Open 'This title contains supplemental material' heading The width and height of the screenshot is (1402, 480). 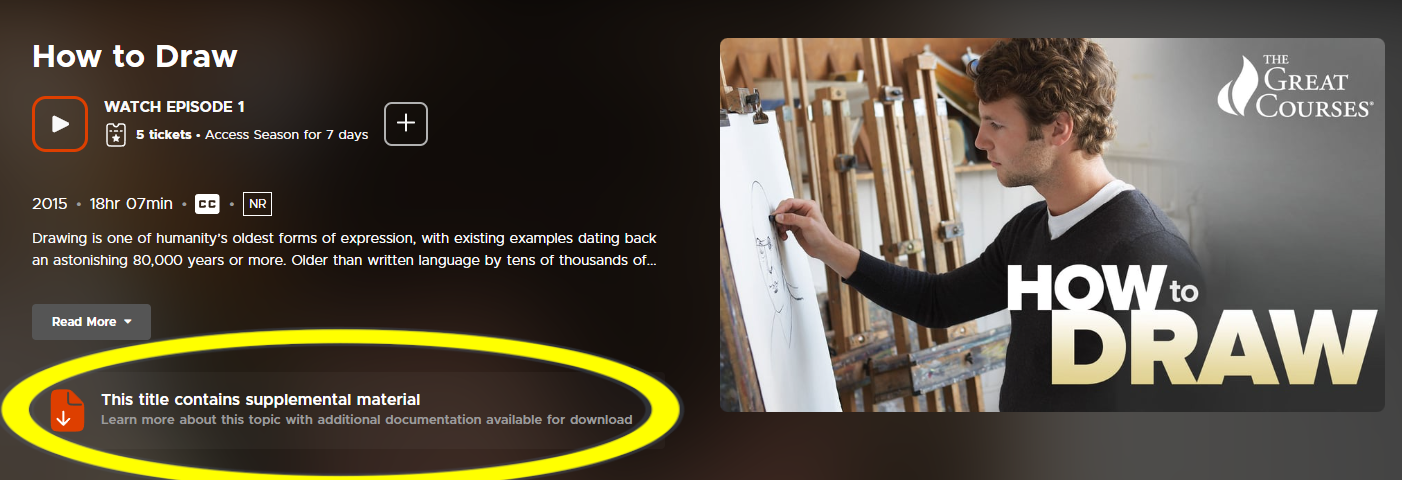[x=261, y=399]
